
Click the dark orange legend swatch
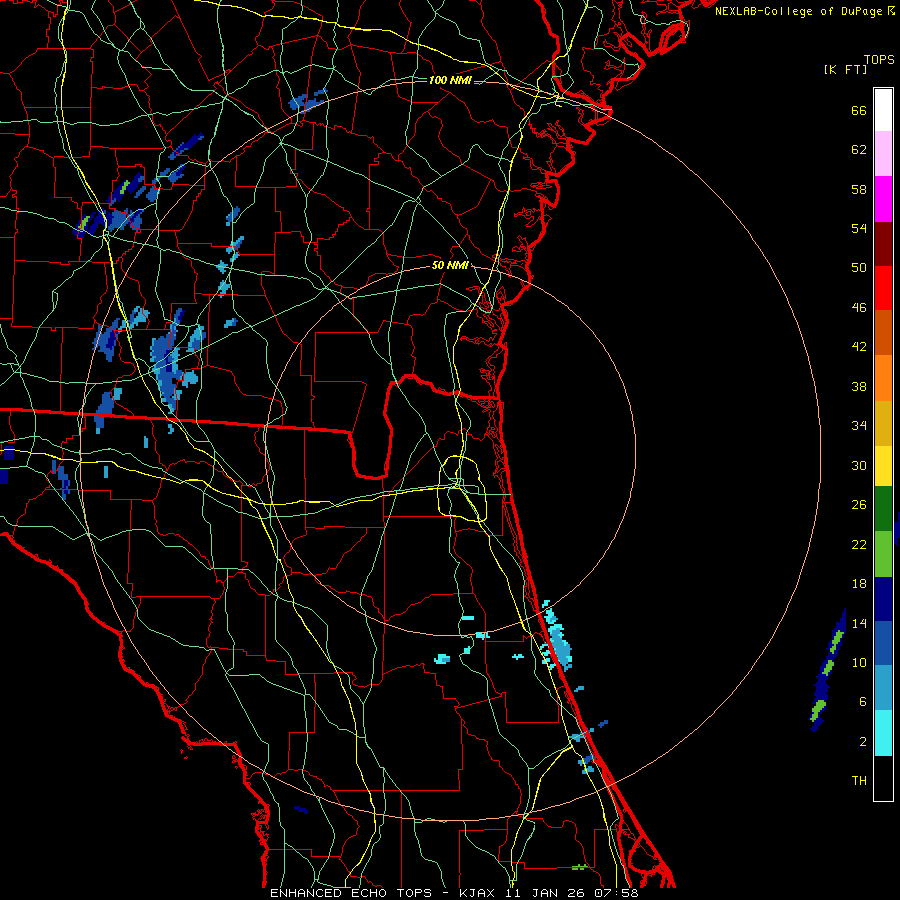(883, 332)
